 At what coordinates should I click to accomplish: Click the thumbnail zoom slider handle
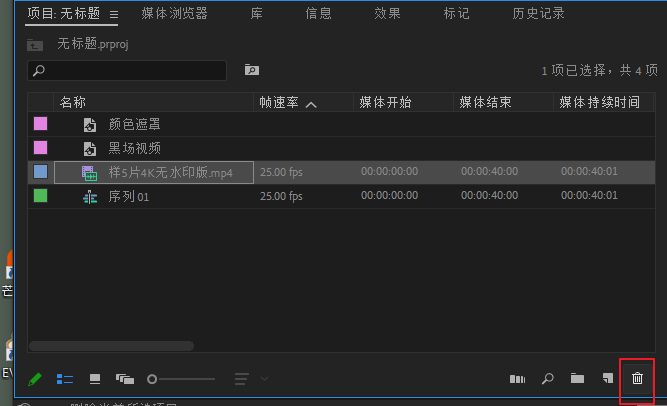click(152, 379)
